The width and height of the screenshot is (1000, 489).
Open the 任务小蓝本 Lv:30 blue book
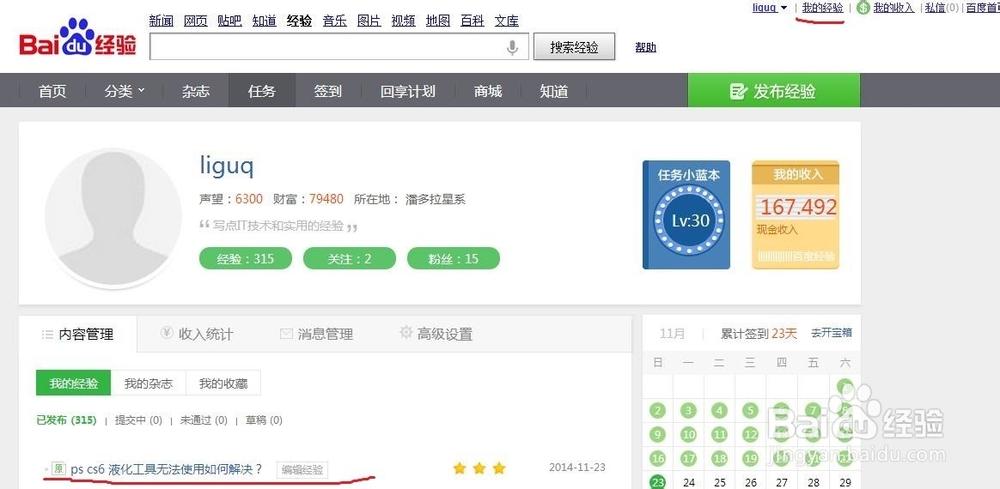[x=686, y=214]
